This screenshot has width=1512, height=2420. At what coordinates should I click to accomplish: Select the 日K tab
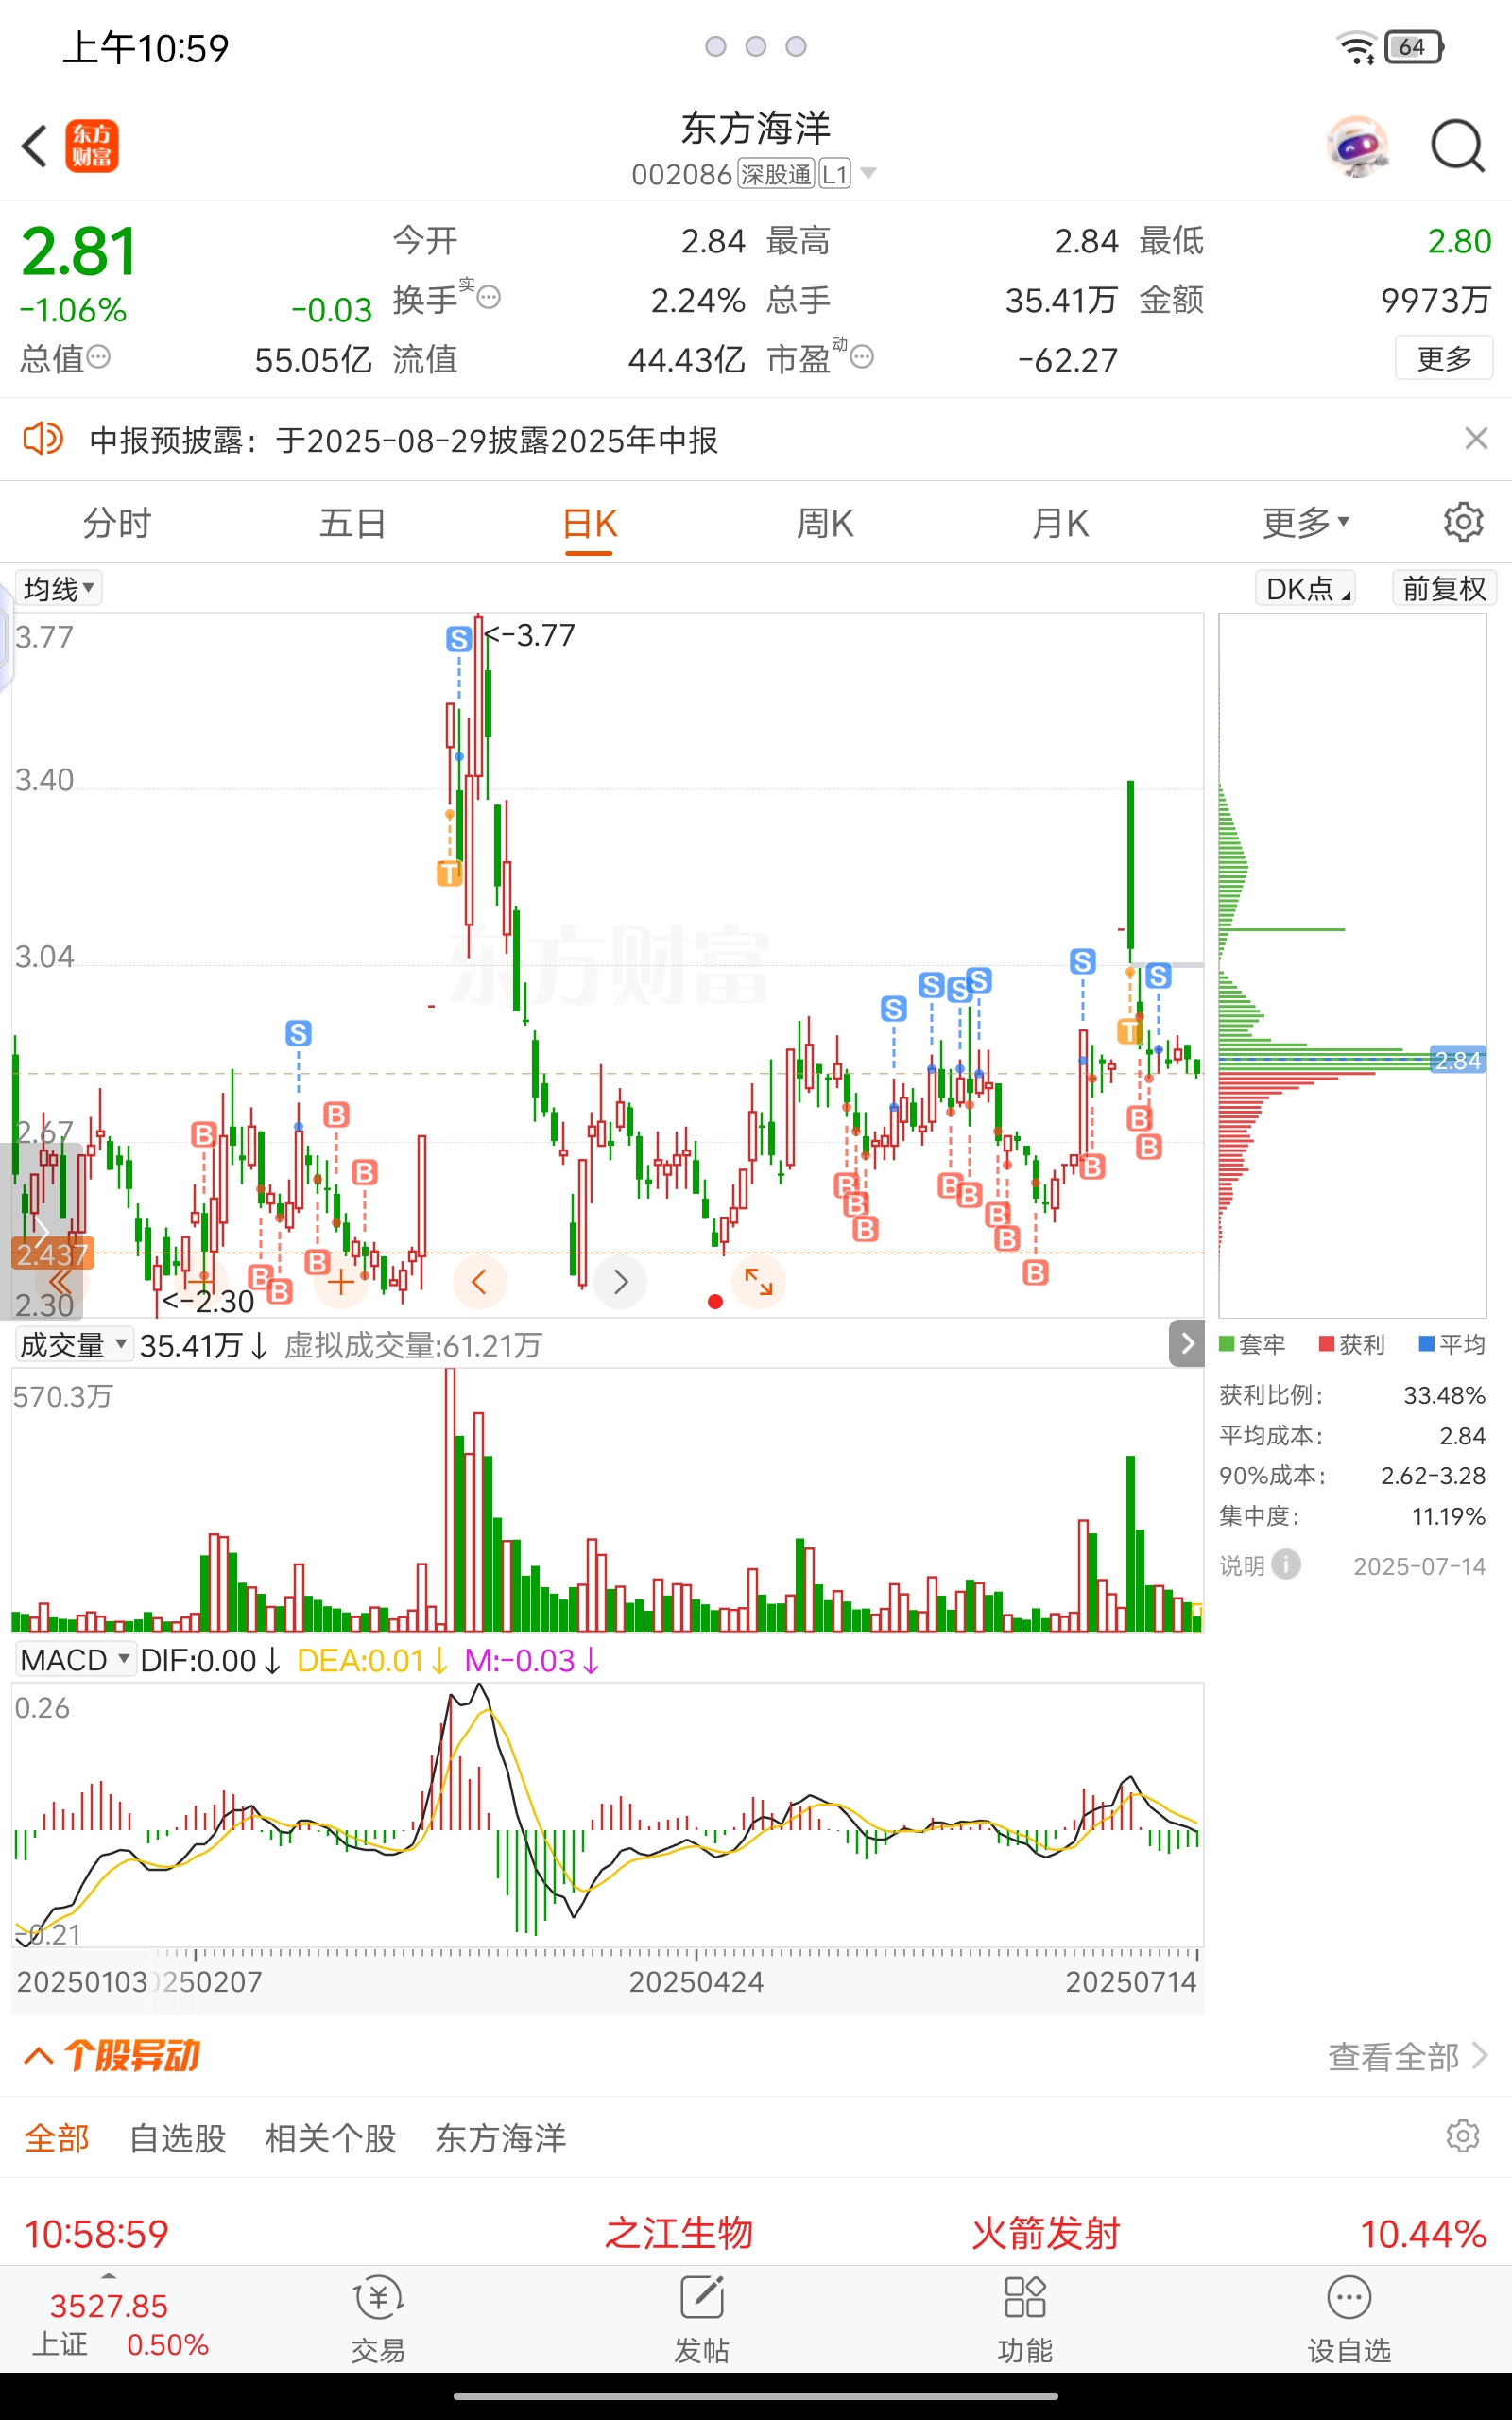click(x=589, y=523)
